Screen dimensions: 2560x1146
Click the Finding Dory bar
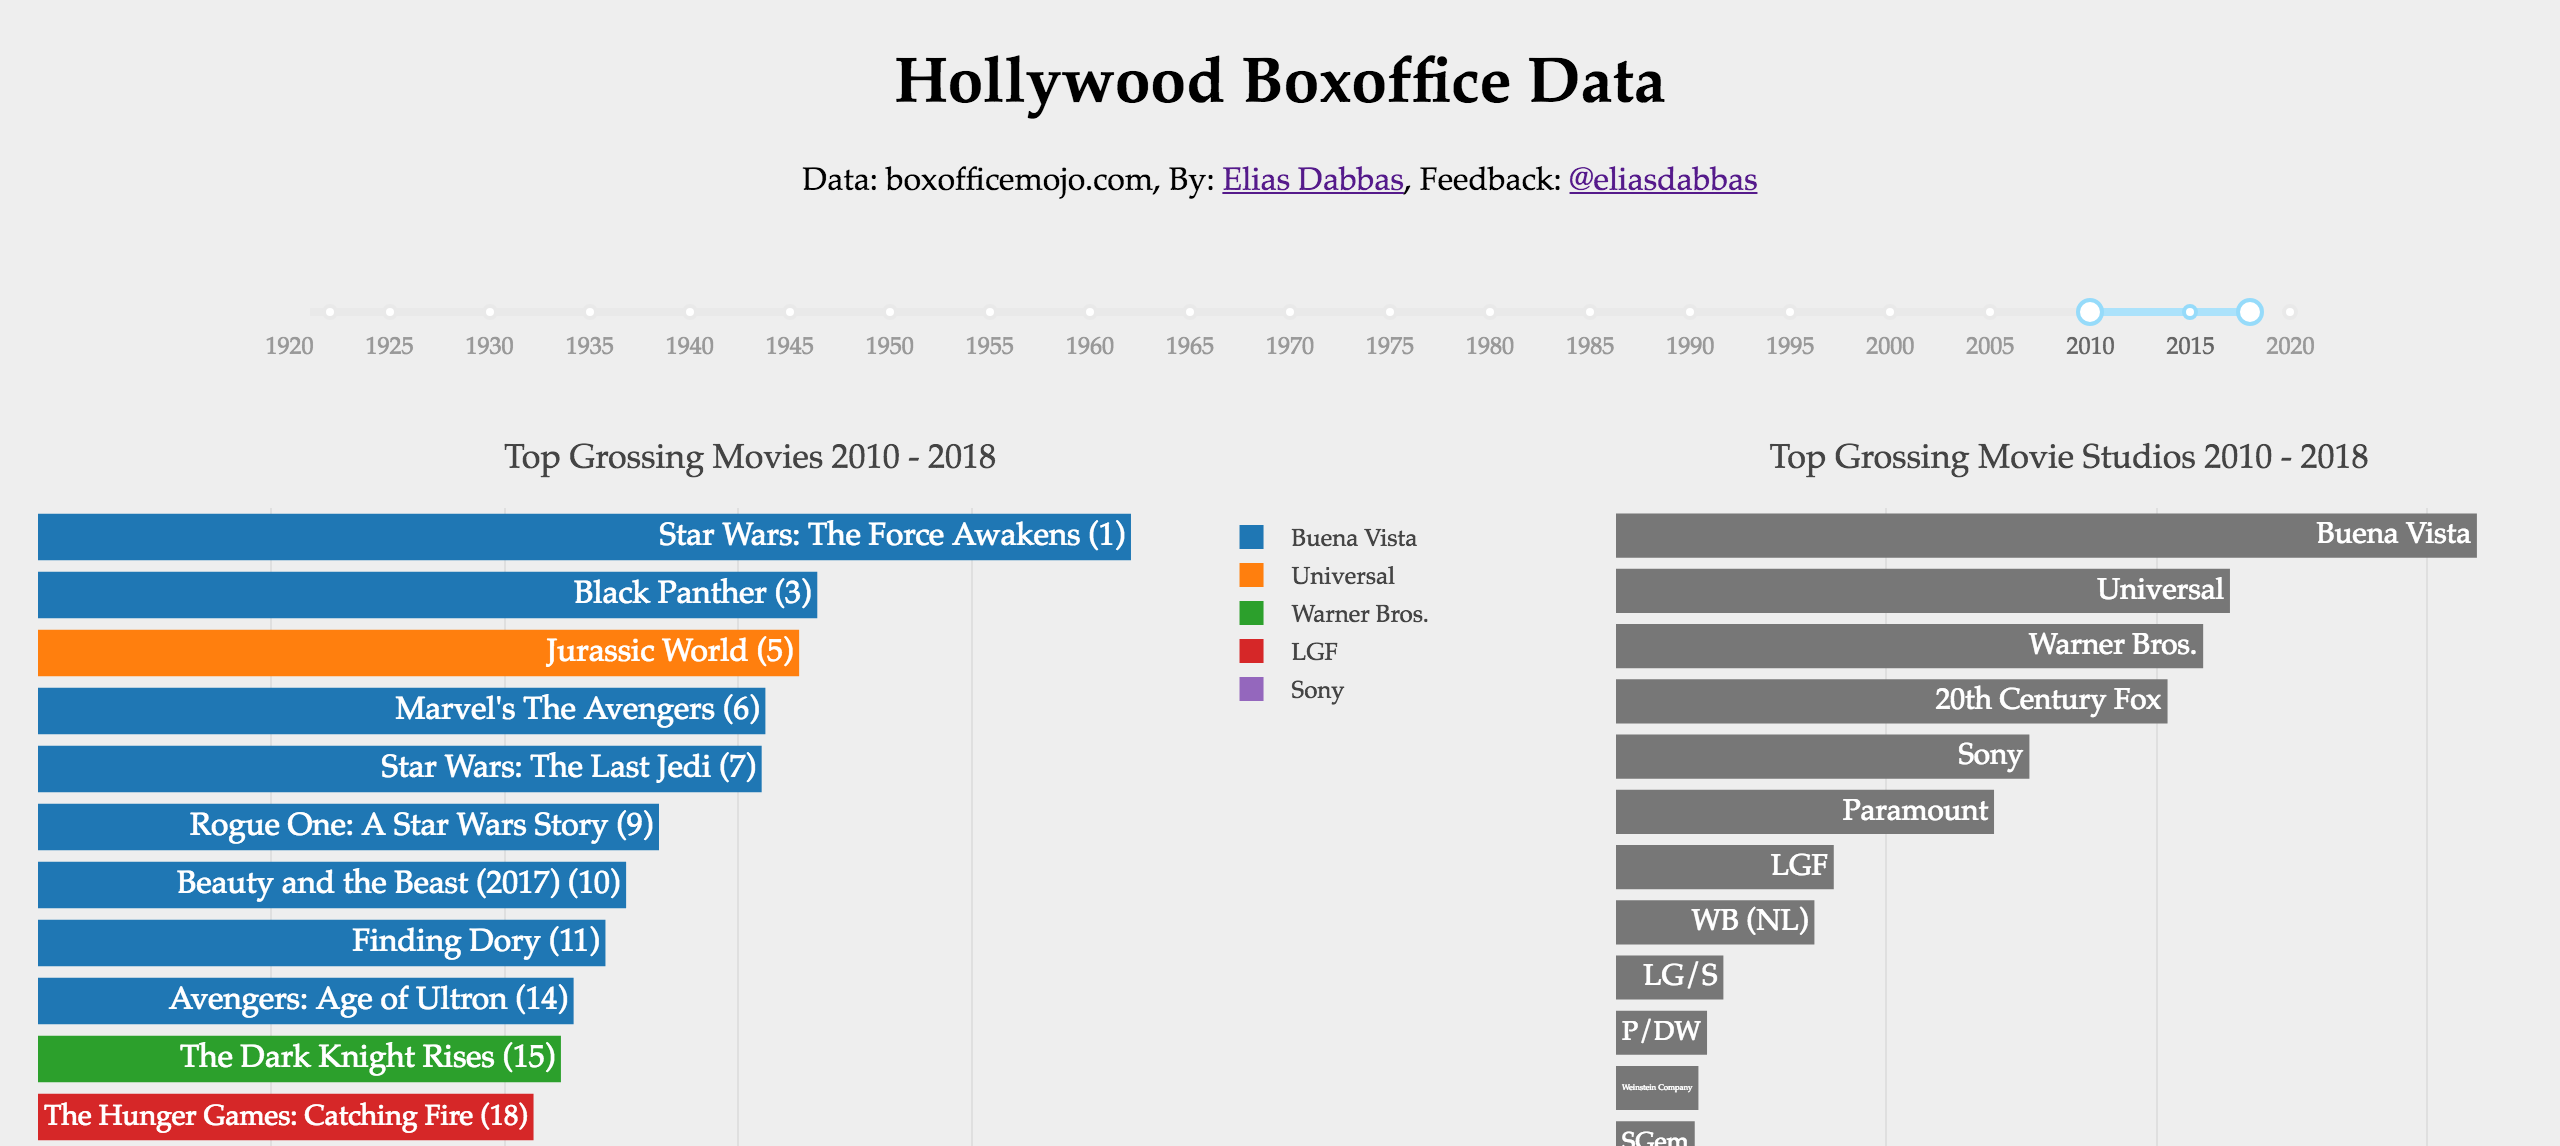(322, 942)
